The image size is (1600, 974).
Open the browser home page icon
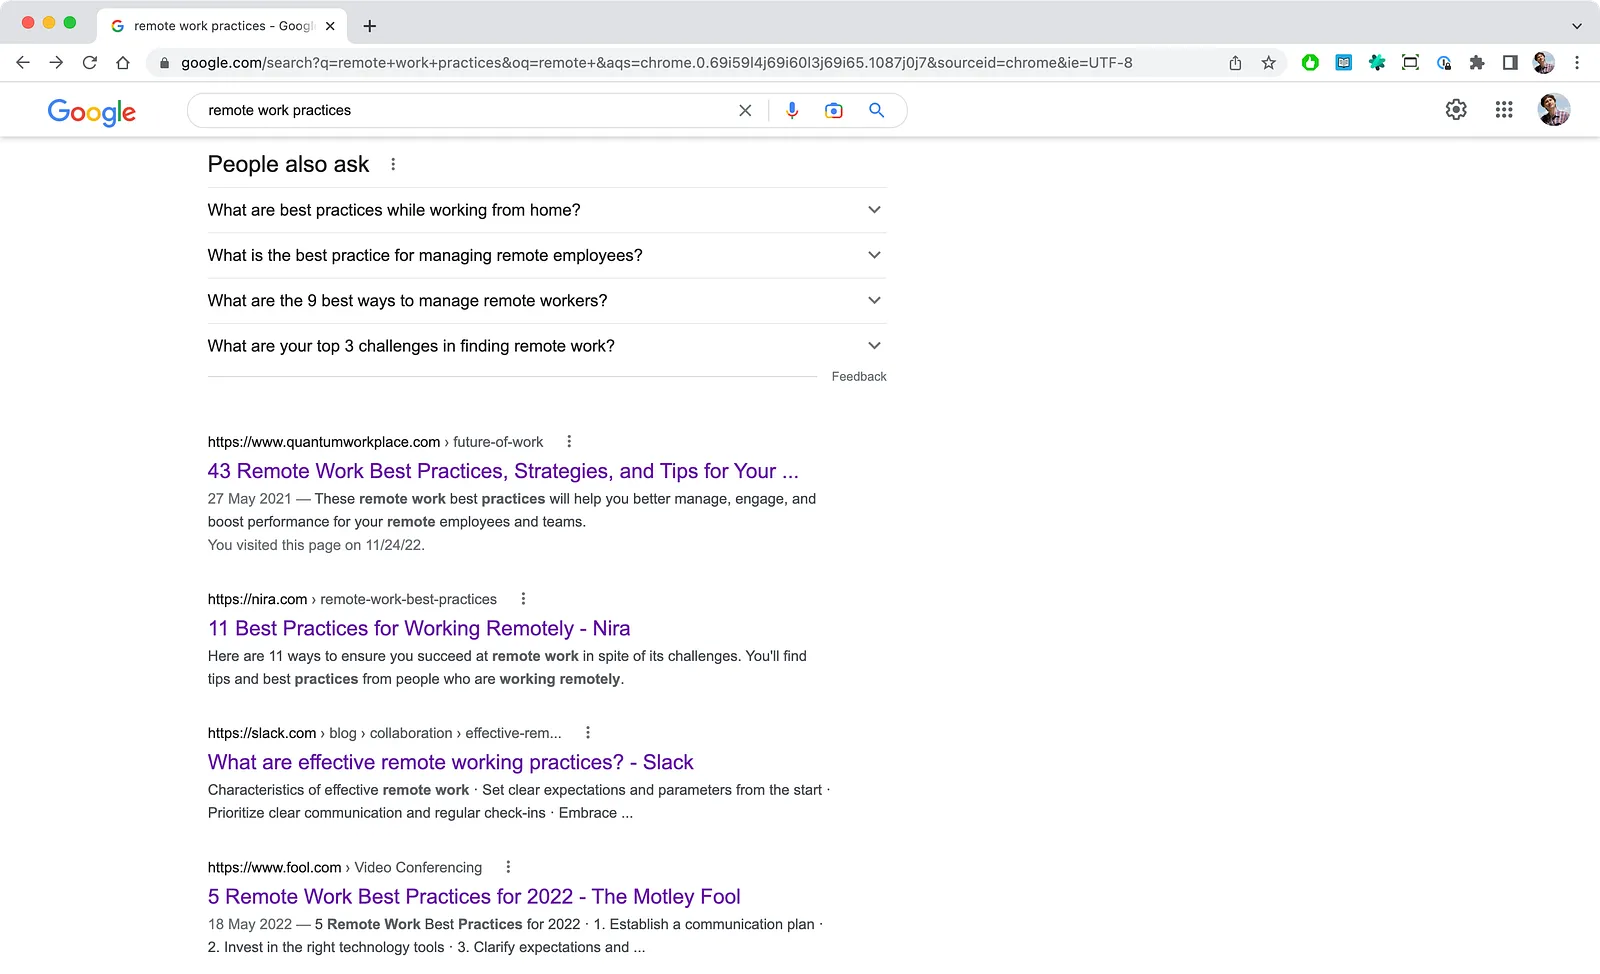pyautogui.click(x=123, y=63)
